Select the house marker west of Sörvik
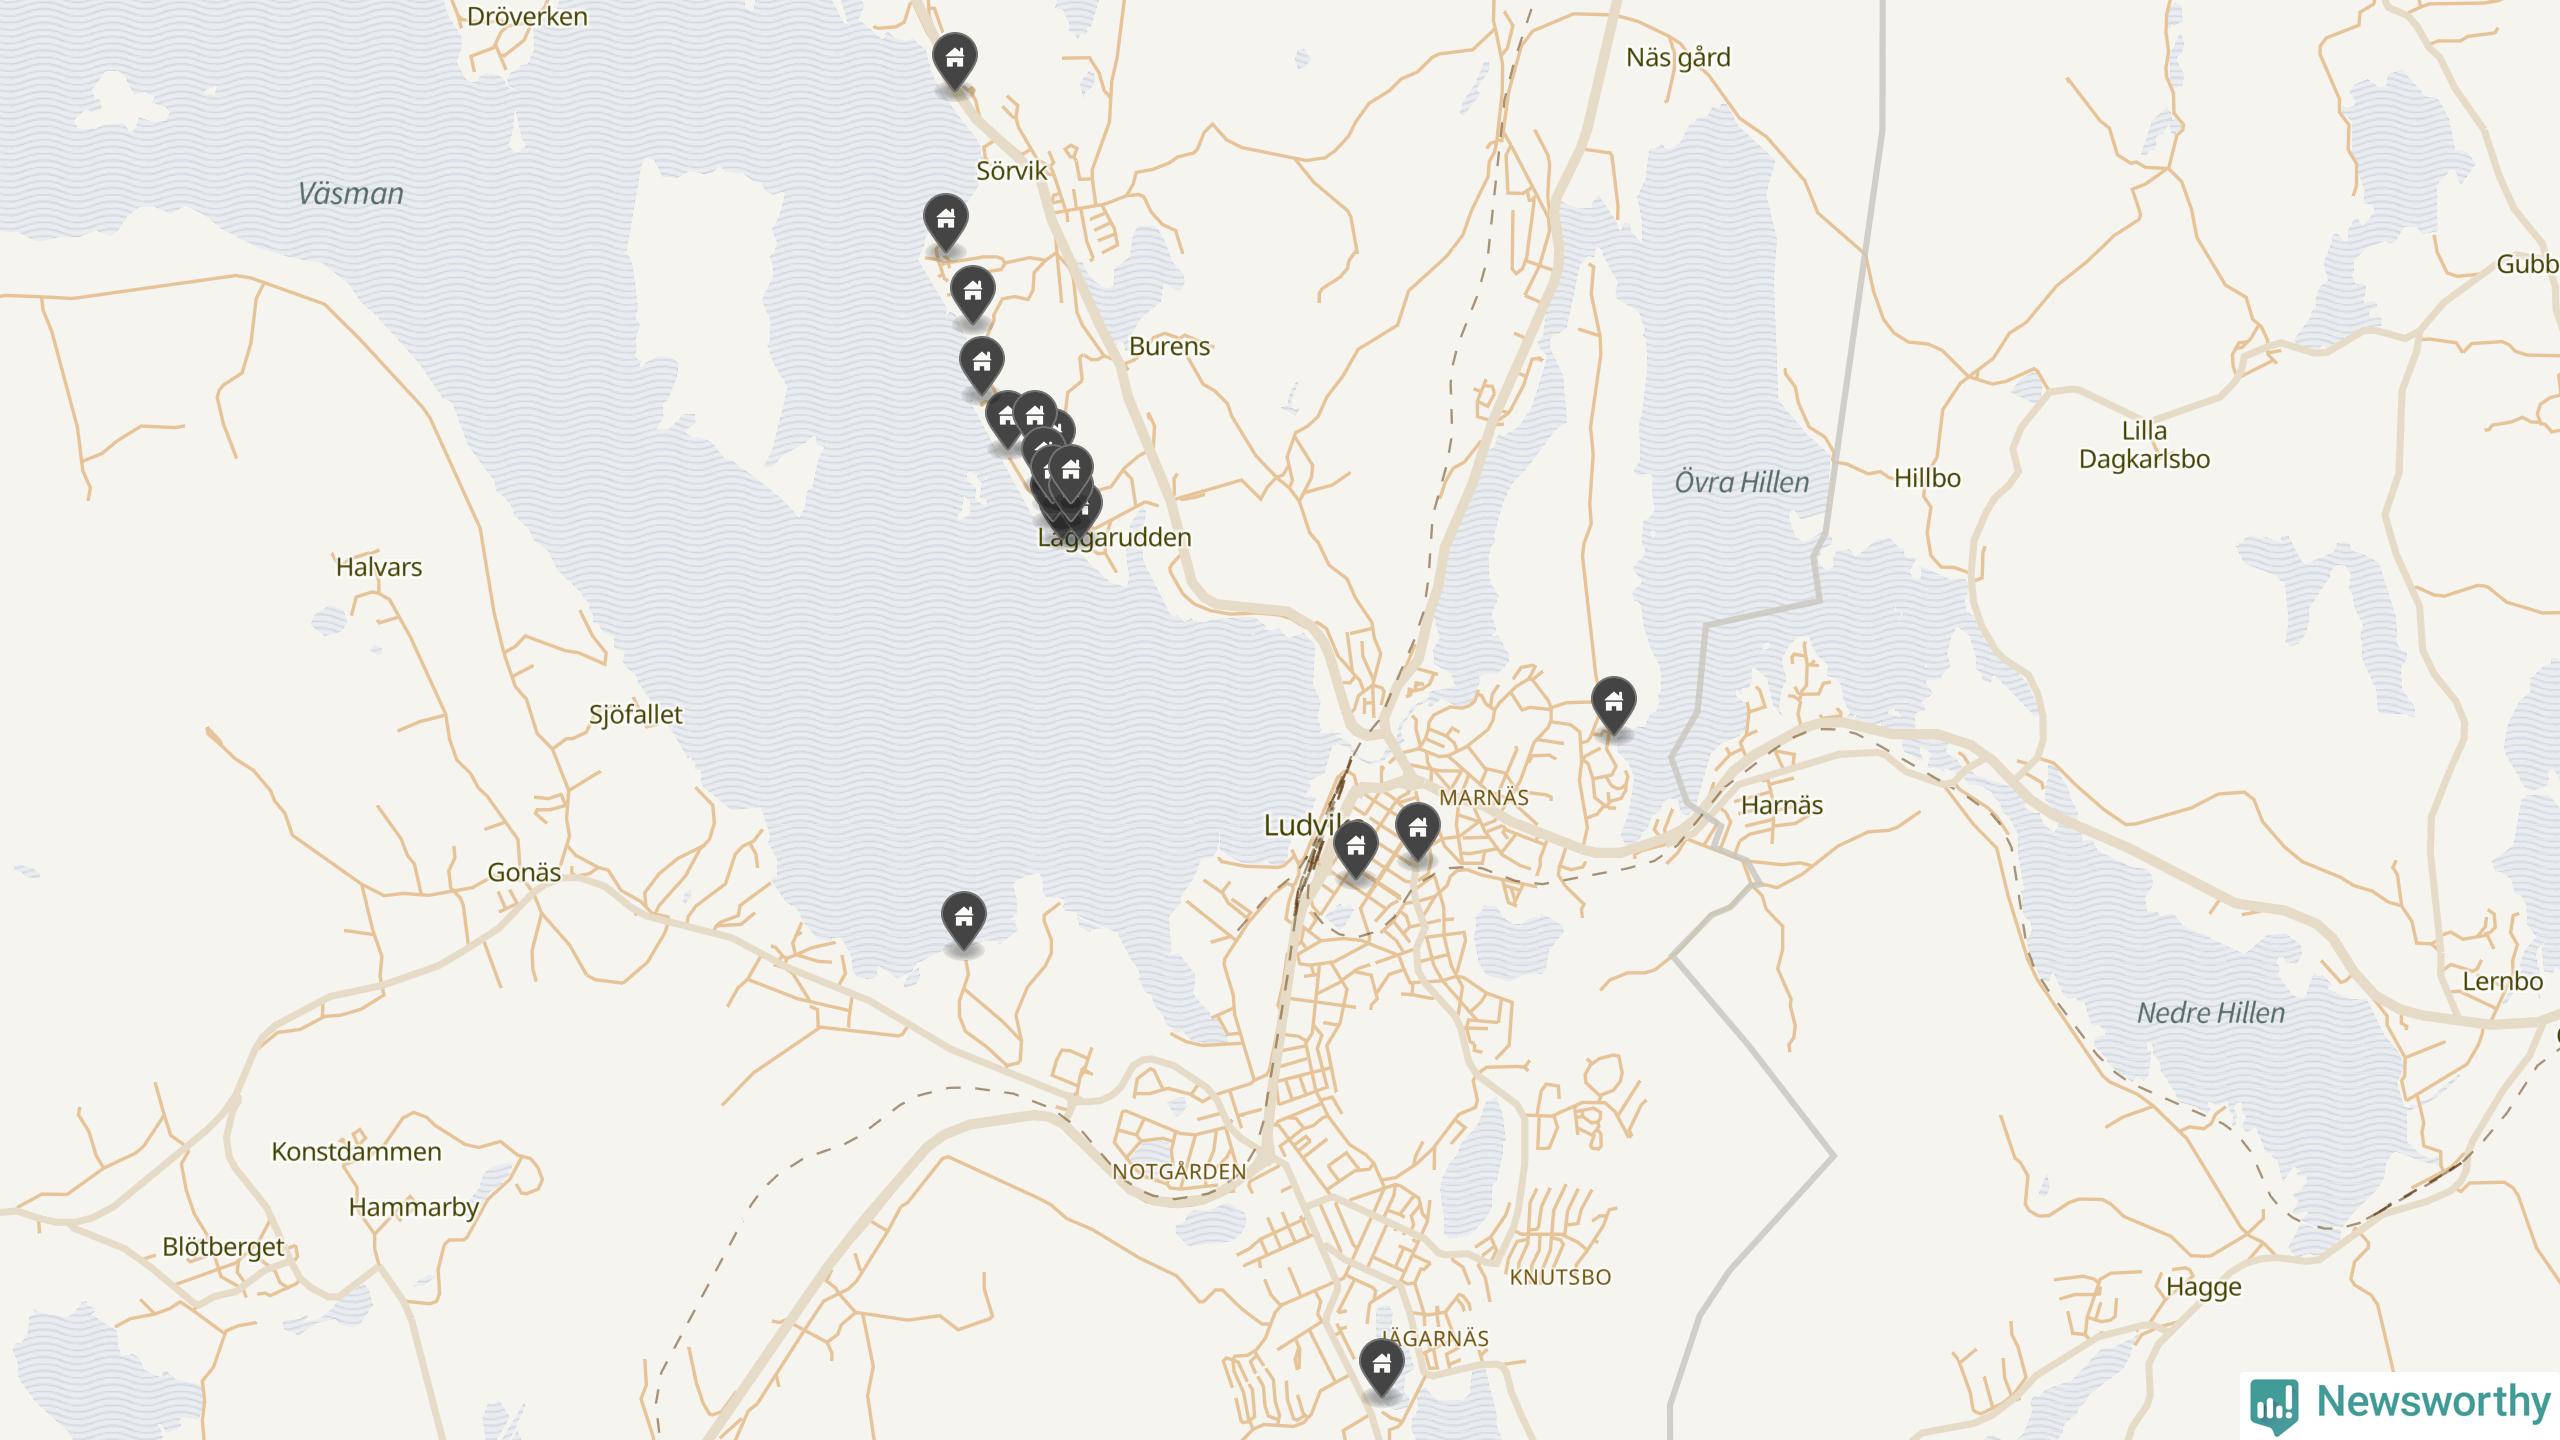Screen dimensions: 2560x1440 click(x=946, y=221)
